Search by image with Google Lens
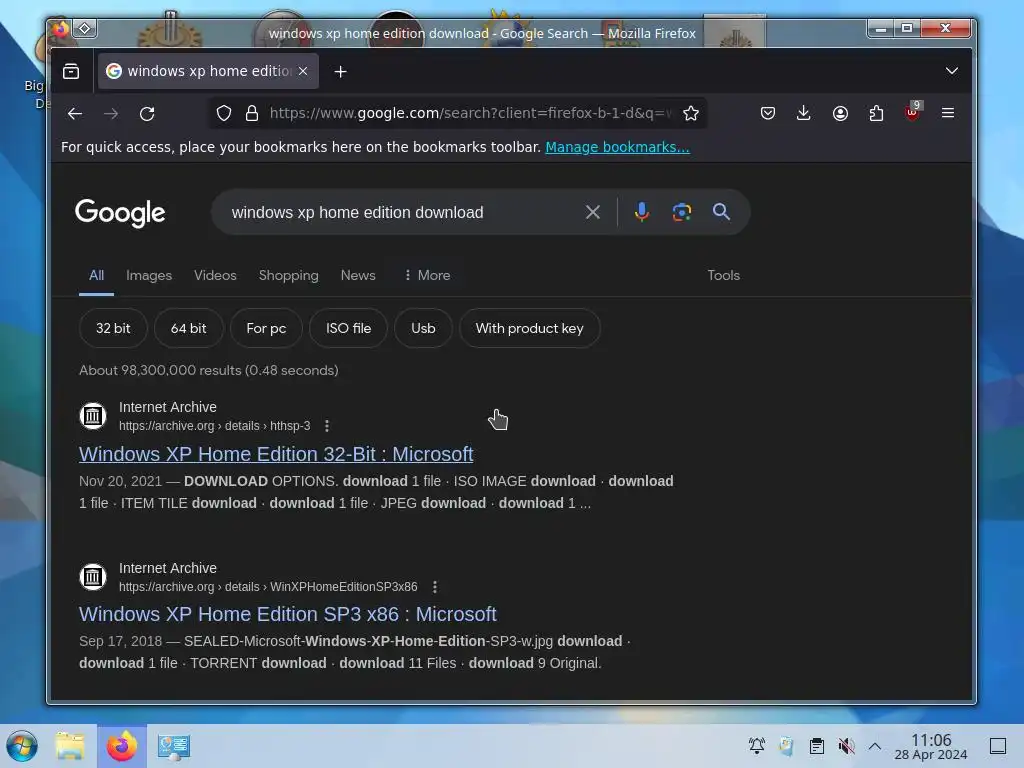Image resolution: width=1024 pixels, height=768 pixels. click(x=682, y=212)
